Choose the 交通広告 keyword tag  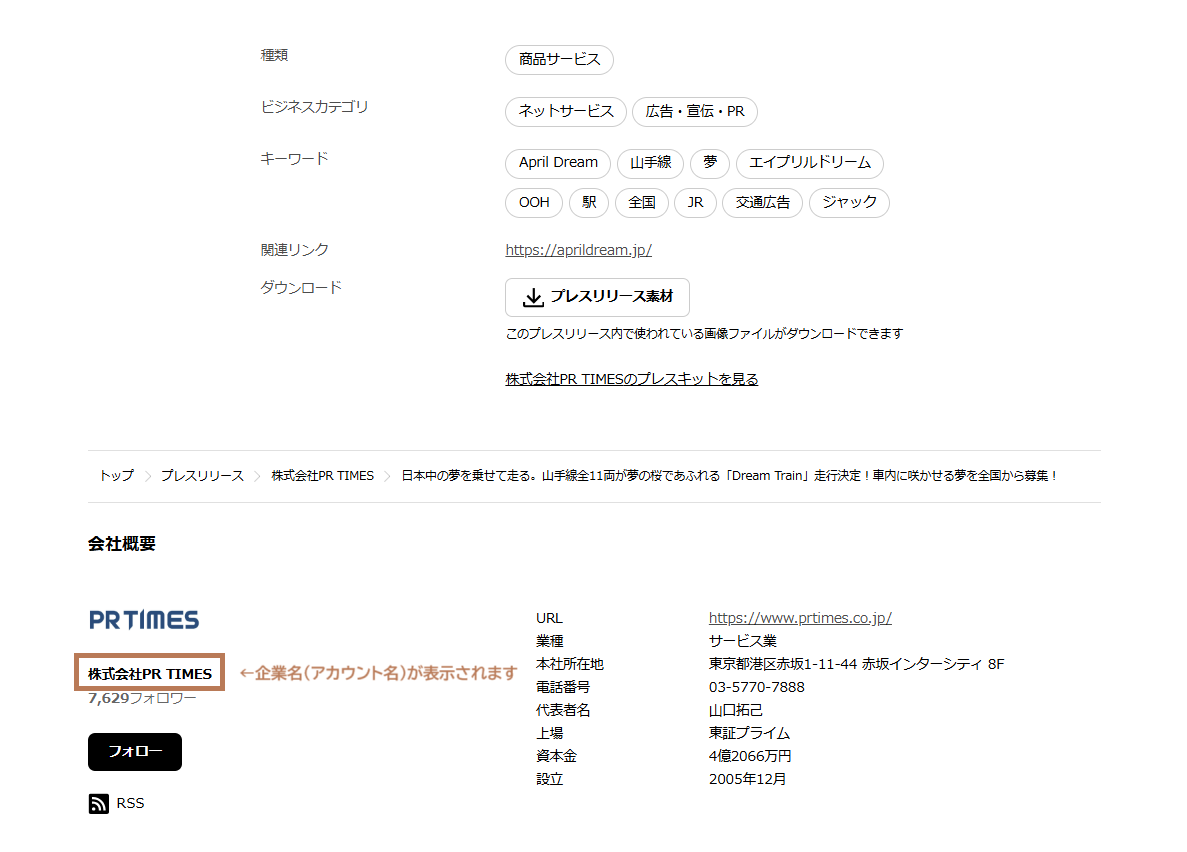(x=762, y=203)
